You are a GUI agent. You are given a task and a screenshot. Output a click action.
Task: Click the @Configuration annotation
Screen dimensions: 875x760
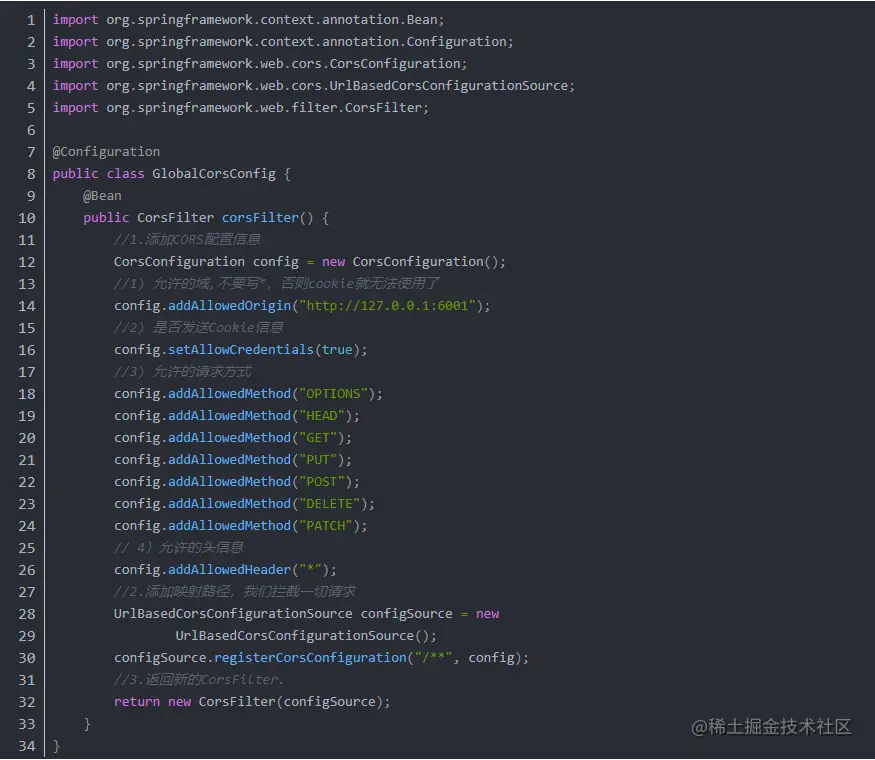(106, 152)
